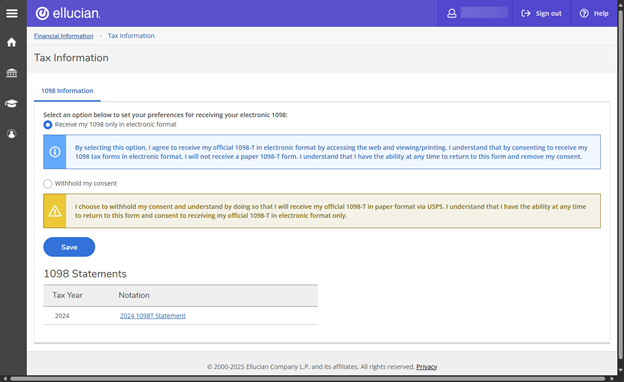Click the horizontal scrollbar right arrow
The height and width of the screenshot is (382, 624).
[613, 379]
